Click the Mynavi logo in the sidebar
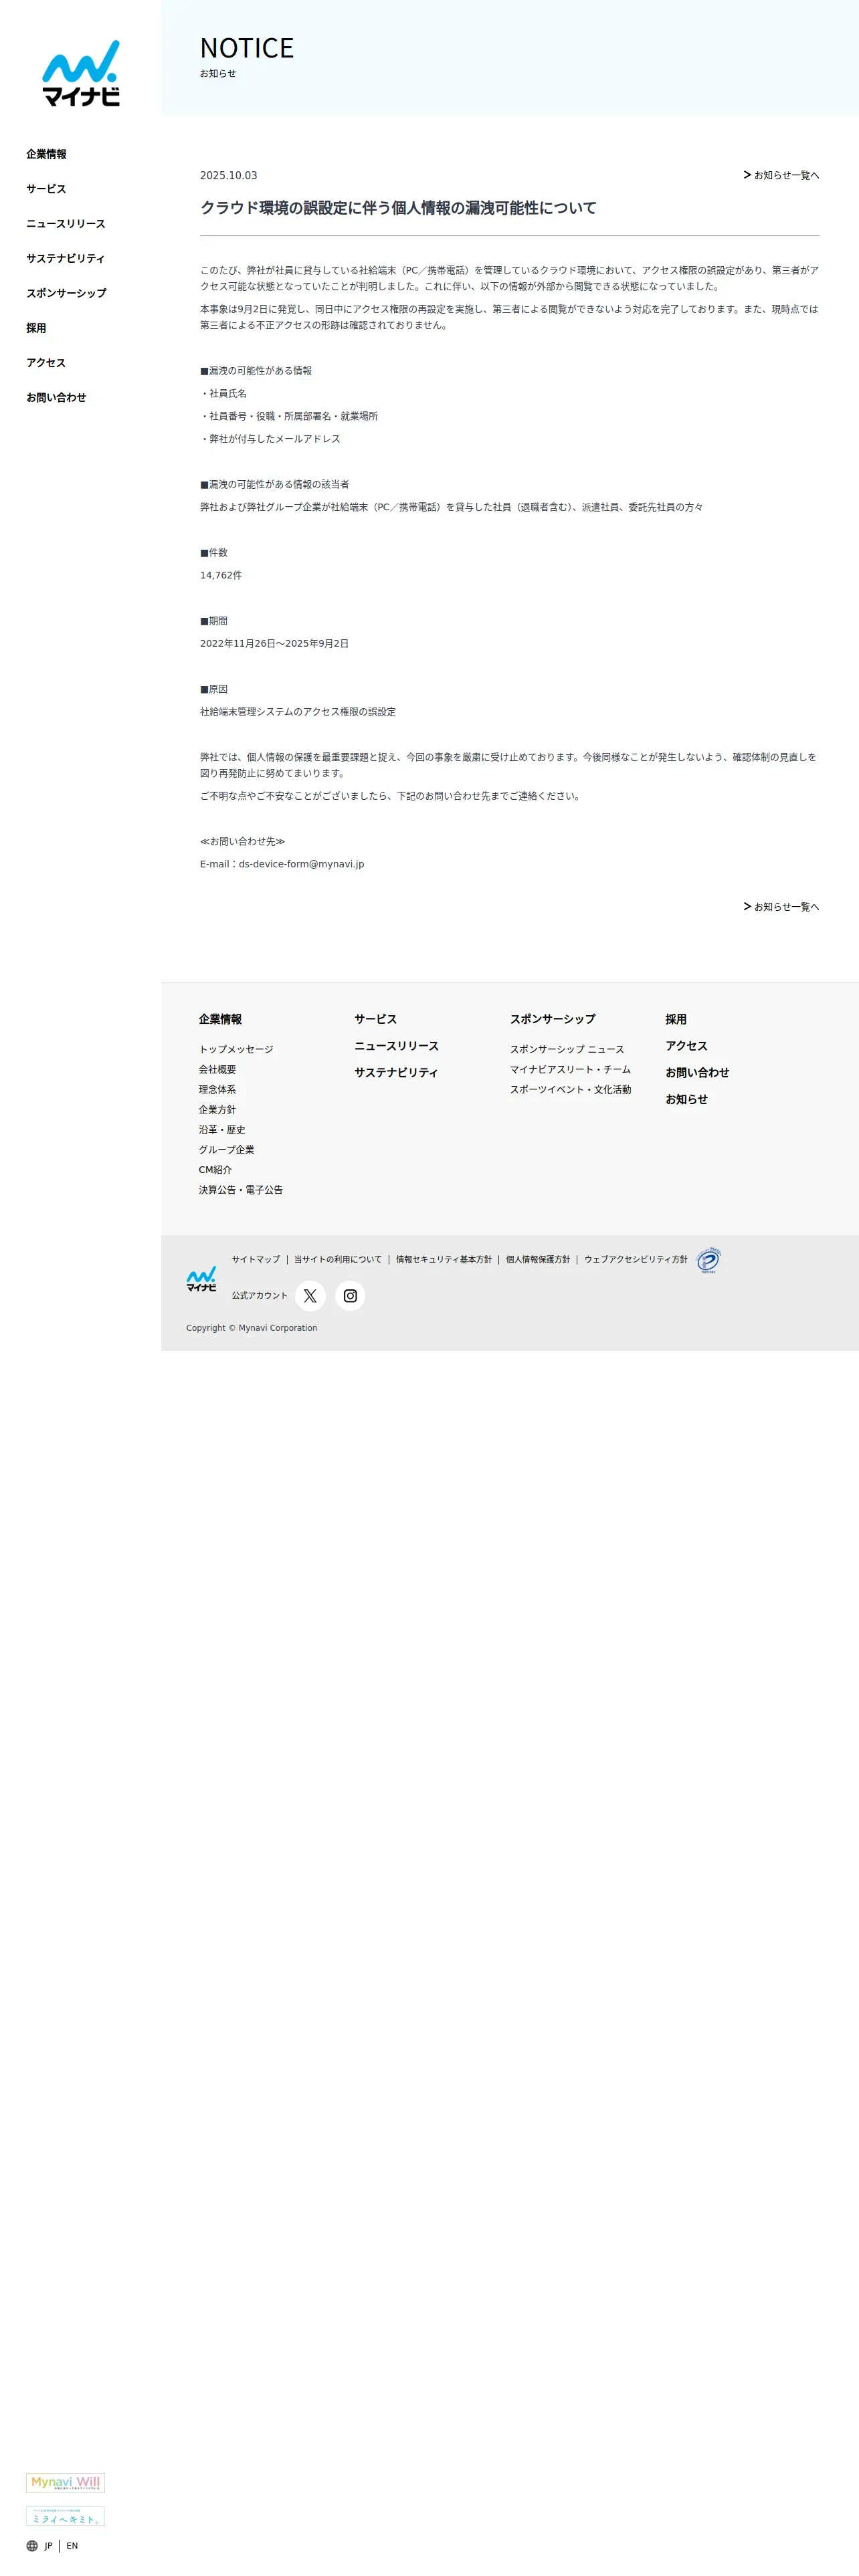This screenshot has width=859, height=2576. point(81,73)
